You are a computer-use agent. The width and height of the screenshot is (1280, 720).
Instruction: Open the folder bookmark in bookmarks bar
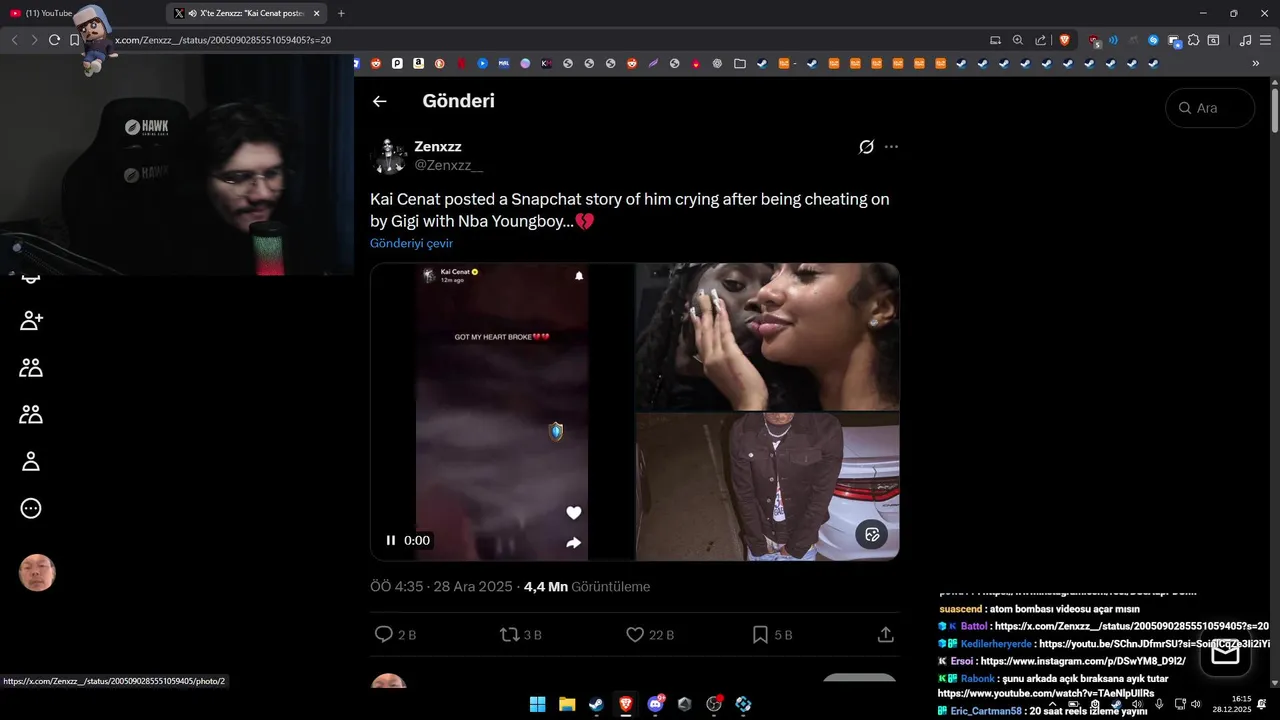click(x=740, y=63)
